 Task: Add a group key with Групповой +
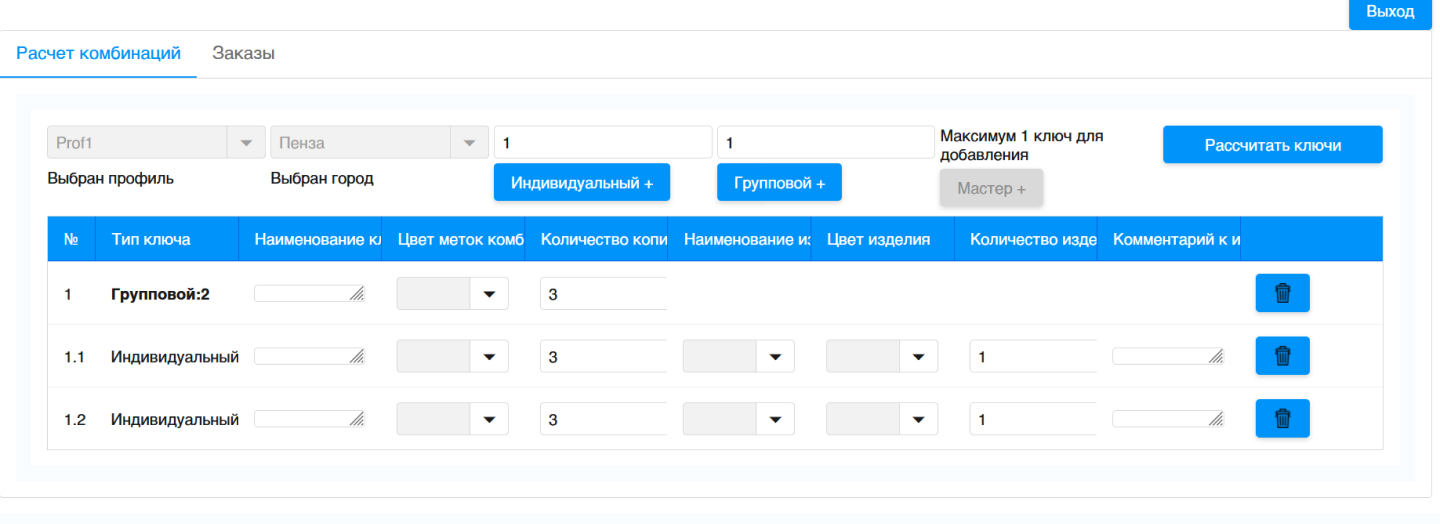[x=779, y=183]
